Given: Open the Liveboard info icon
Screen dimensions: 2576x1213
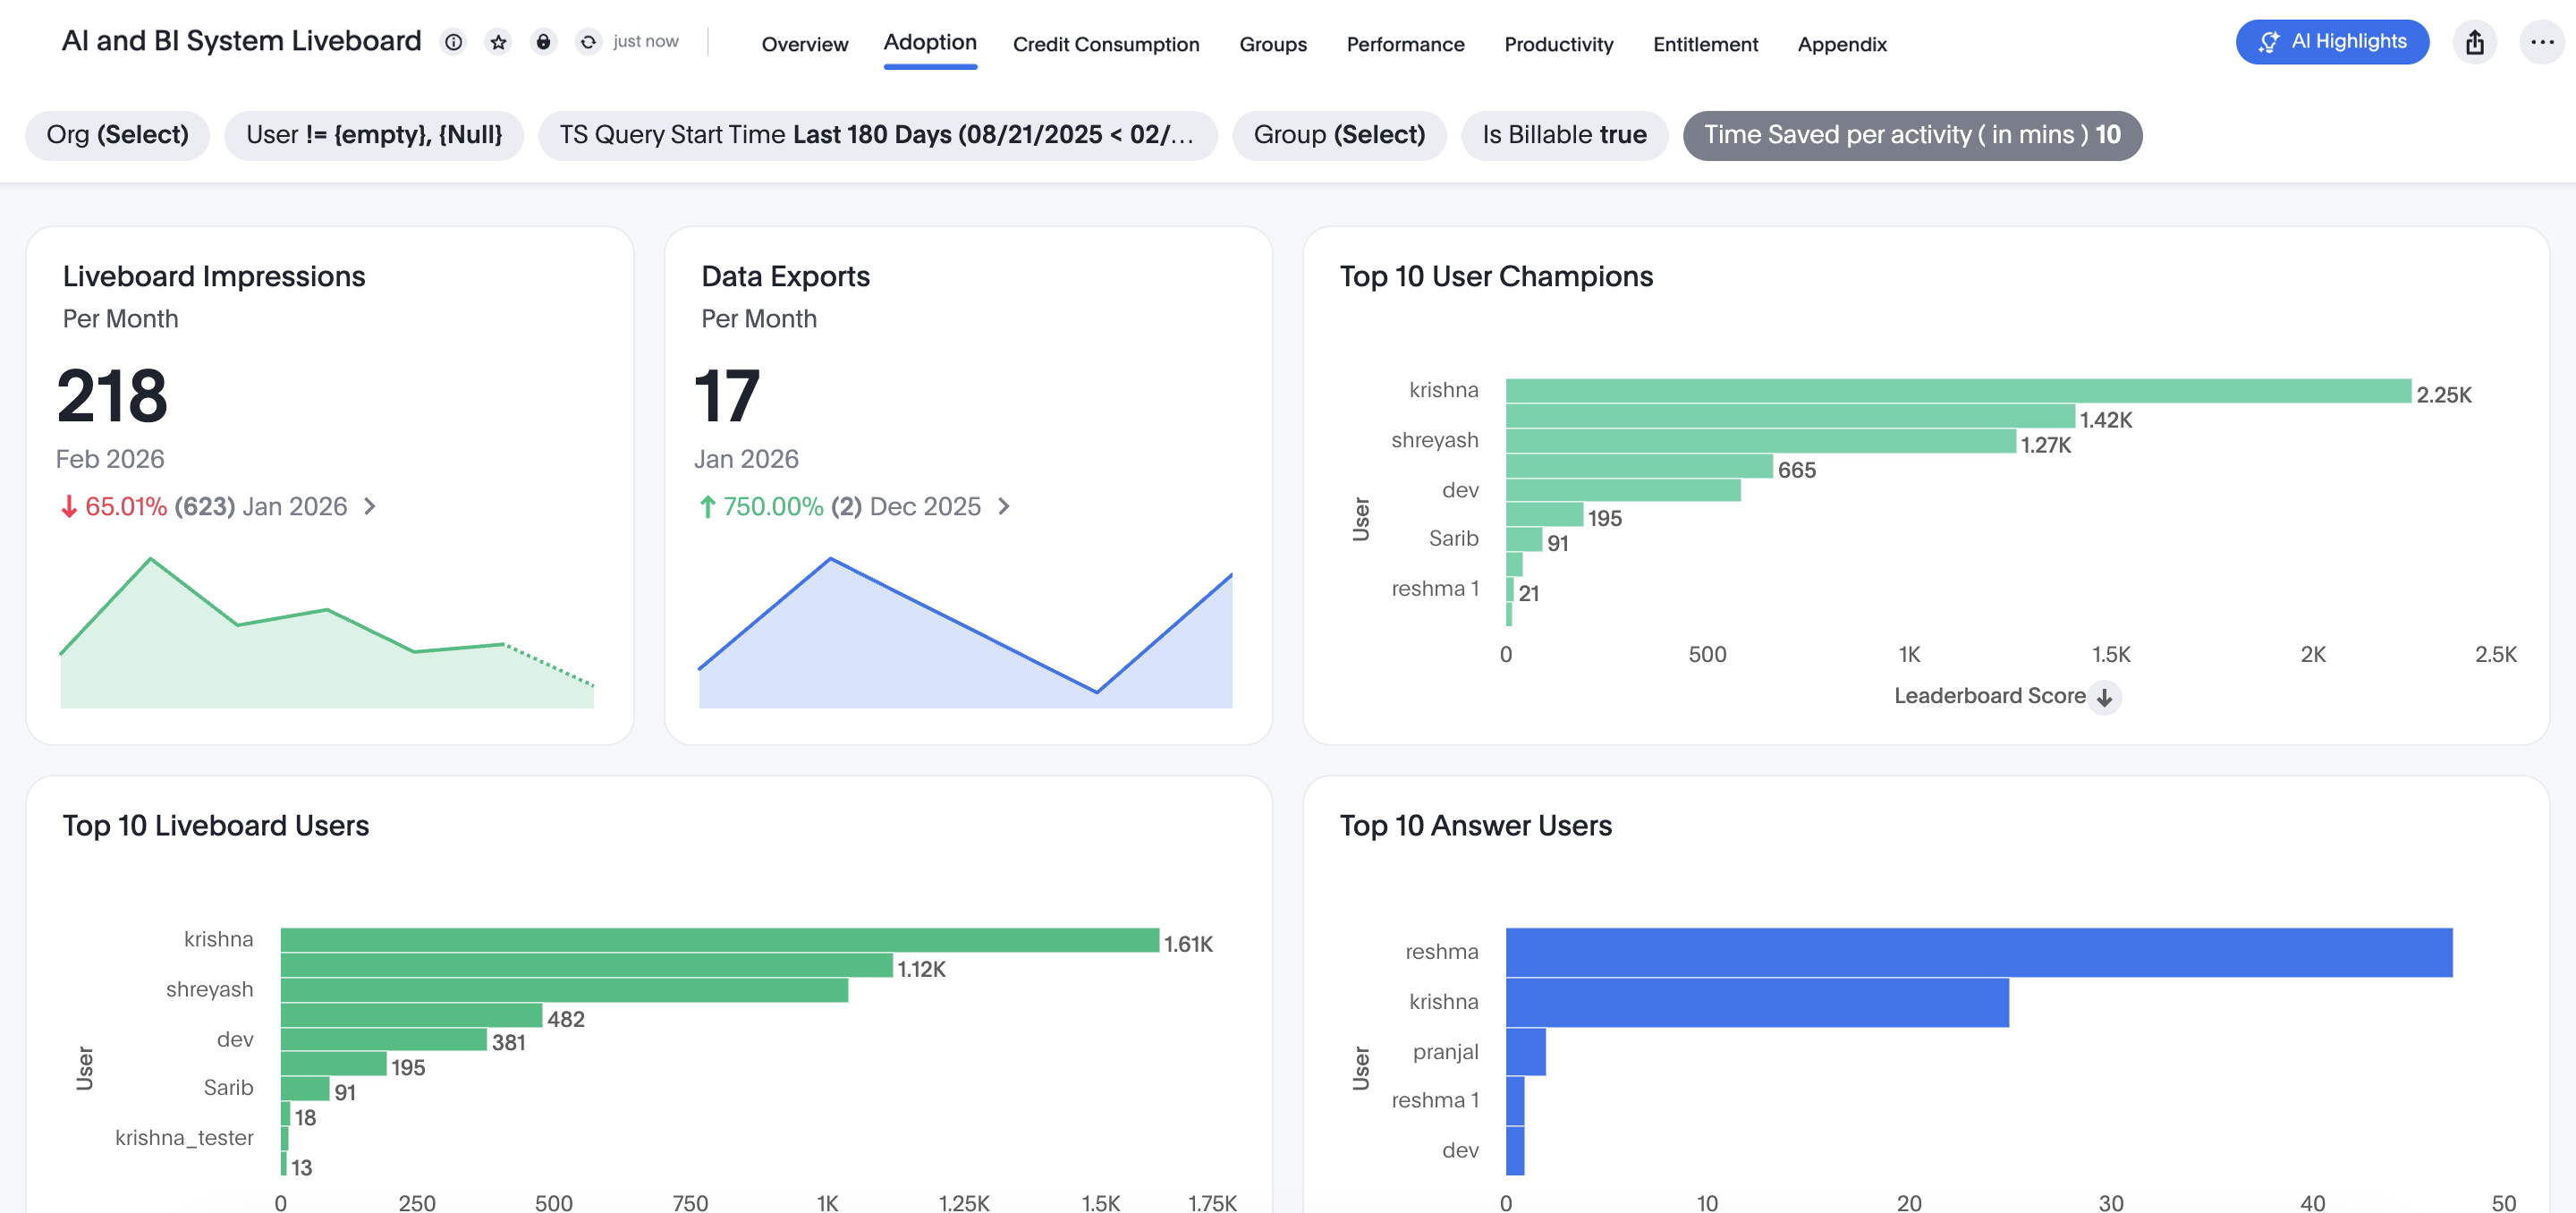Looking at the screenshot, I should tap(454, 42).
